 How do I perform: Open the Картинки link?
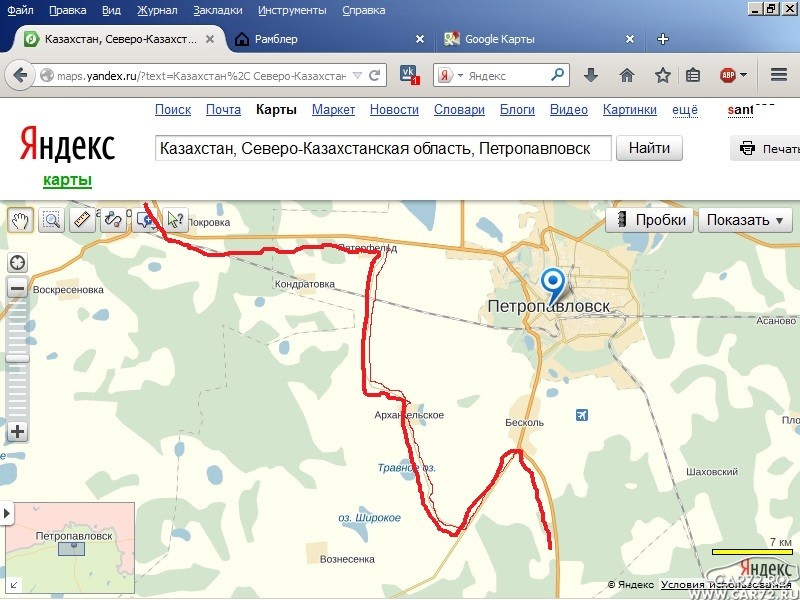click(630, 110)
